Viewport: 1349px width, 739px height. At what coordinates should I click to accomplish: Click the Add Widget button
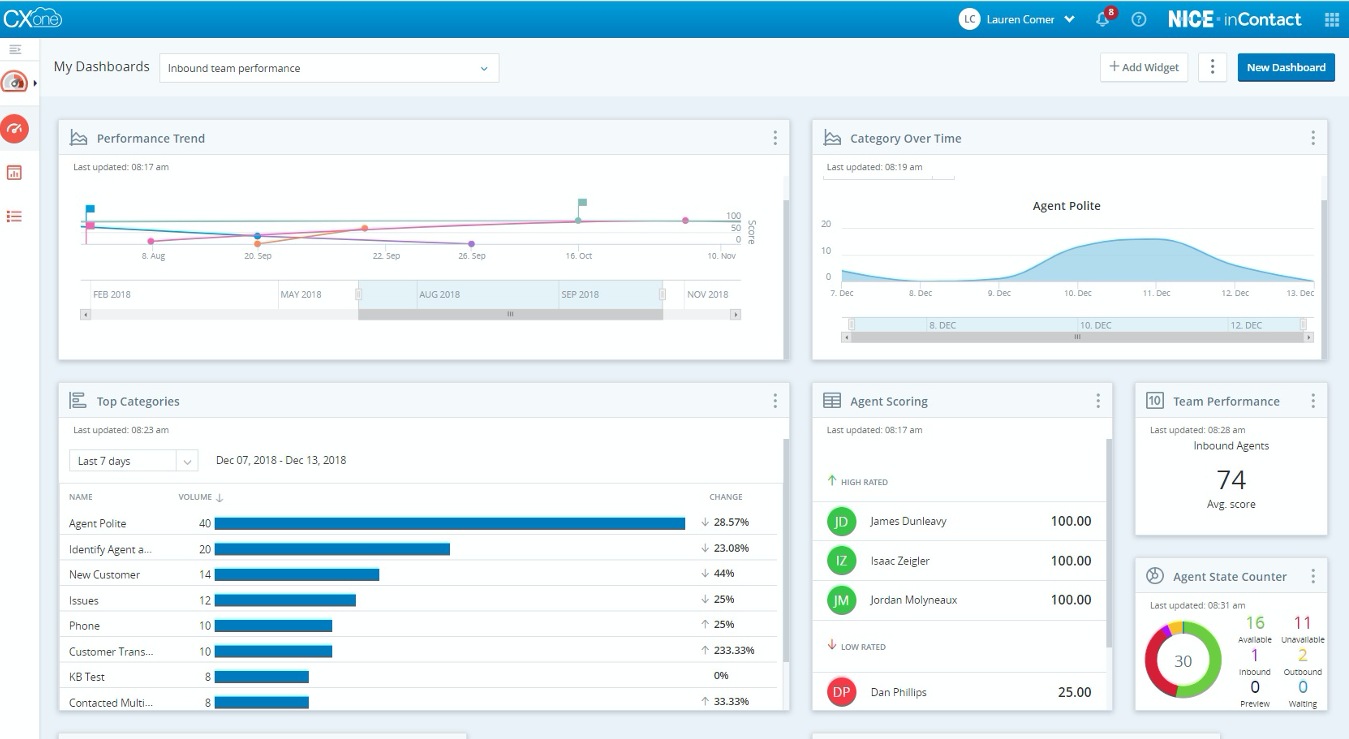click(1144, 67)
